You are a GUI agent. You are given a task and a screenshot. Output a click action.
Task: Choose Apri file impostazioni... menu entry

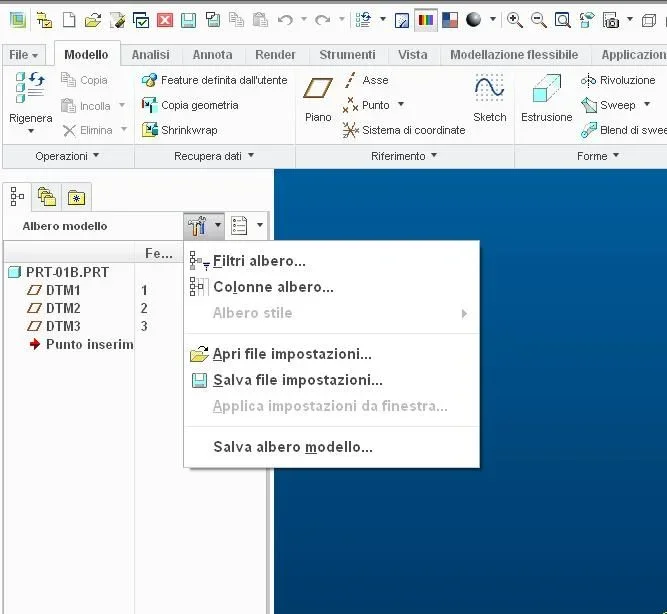tap(332, 354)
